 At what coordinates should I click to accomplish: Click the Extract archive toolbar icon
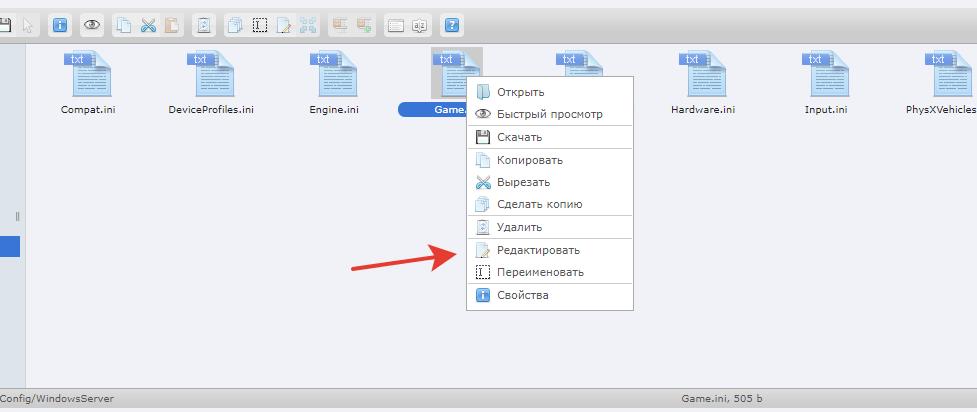point(340,26)
